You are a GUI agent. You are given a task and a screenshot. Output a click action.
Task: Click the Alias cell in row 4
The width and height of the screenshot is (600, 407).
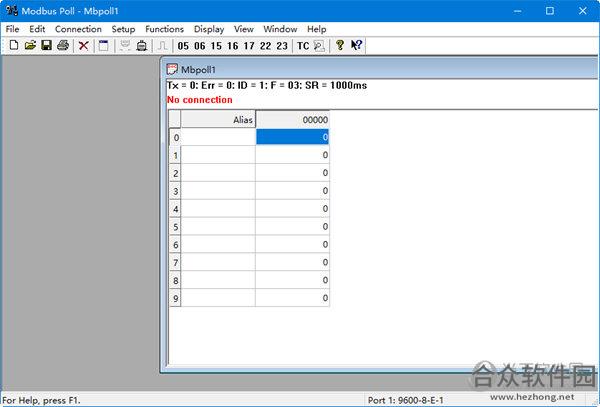pos(218,208)
